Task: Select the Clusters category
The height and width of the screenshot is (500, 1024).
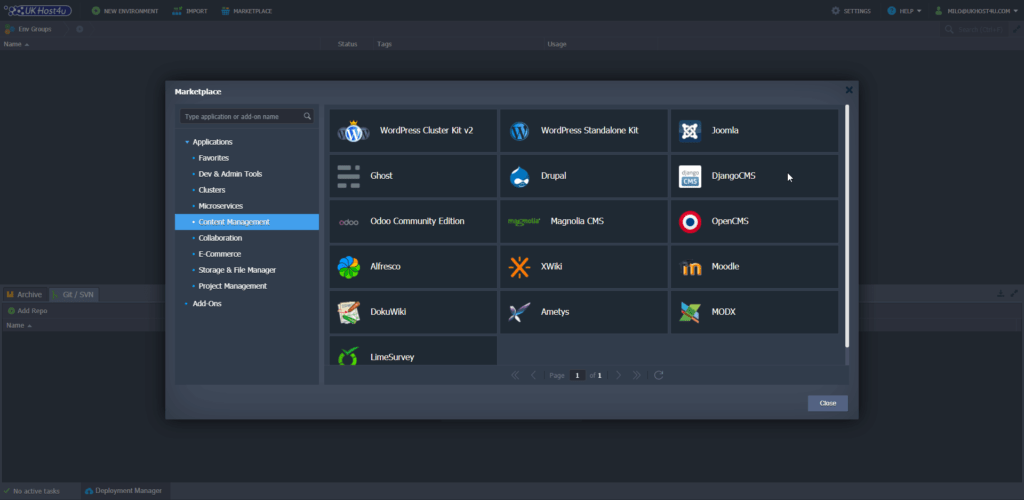Action: click(212, 190)
